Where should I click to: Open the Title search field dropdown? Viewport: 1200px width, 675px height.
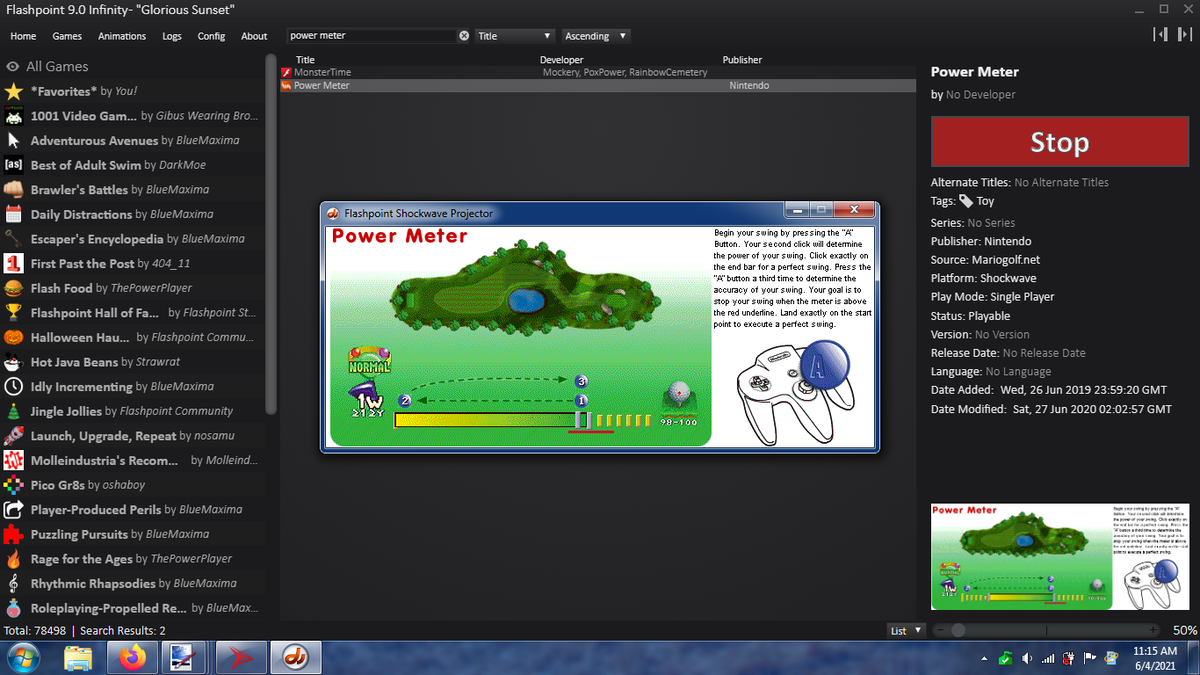pos(513,35)
